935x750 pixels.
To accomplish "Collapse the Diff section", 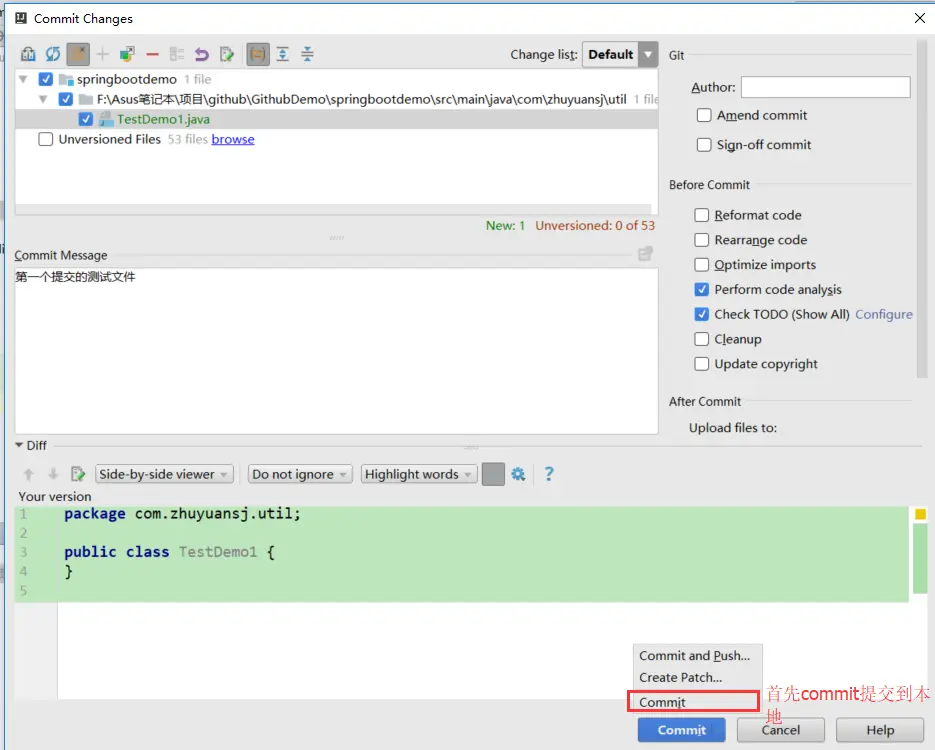I will pyautogui.click(x=19, y=445).
